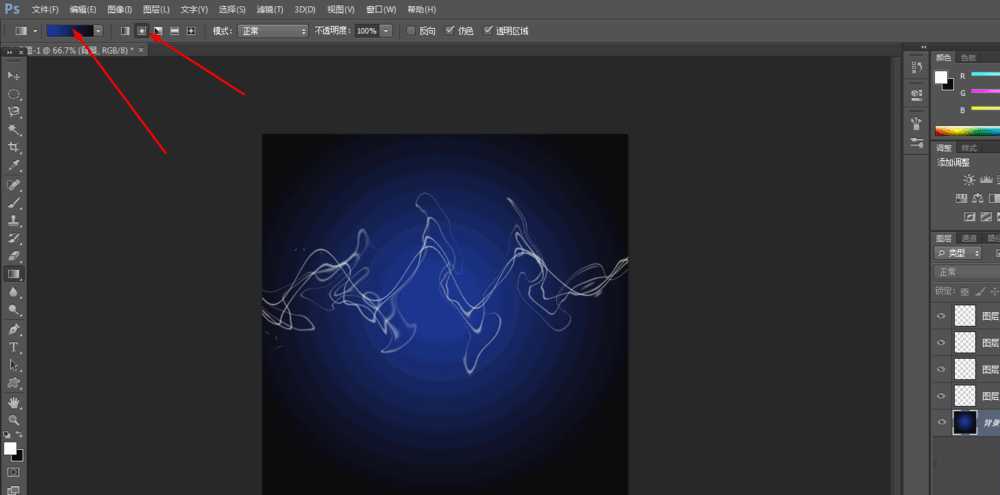
Task: Open the 图层(L) menu
Action: 156,10
